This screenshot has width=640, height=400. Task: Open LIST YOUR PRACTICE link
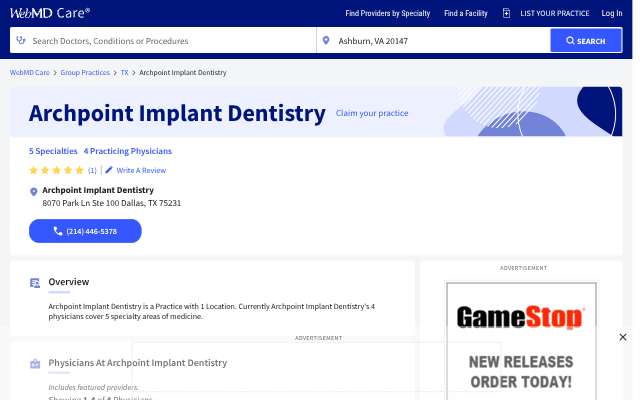click(x=554, y=13)
